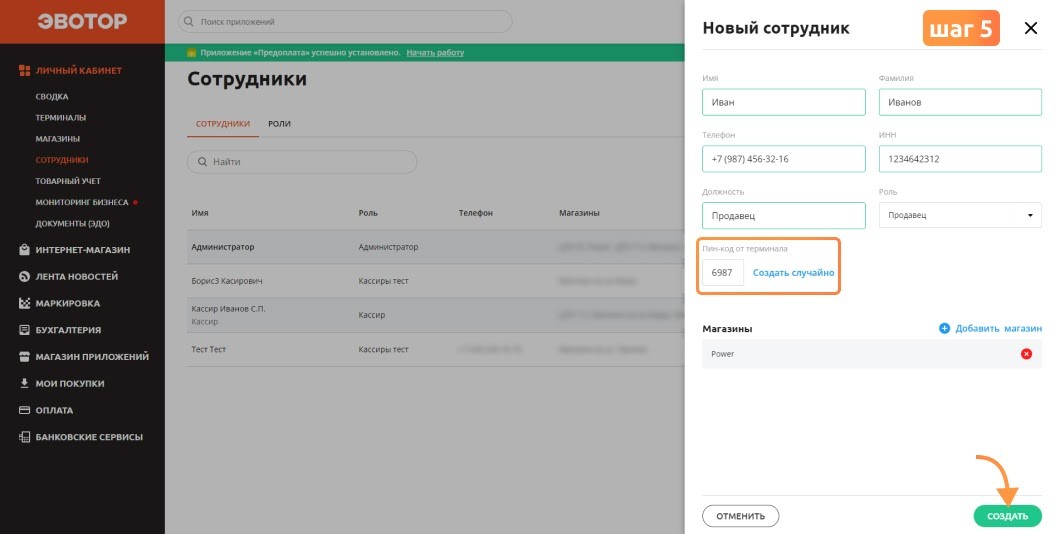Close the Новый сотрудник panel

tap(1031, 28)
